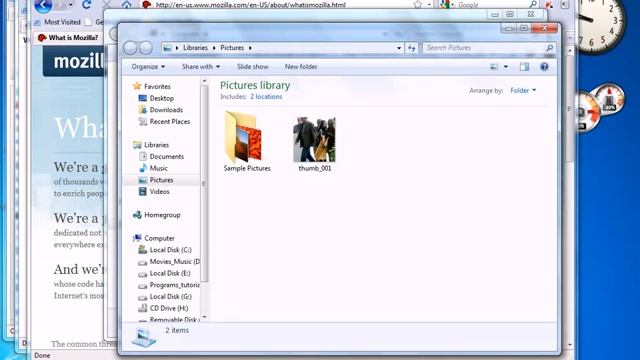Image resolution: width=640 pixels, height=360 pixels.
Task: Open the address bar history dropdown
Action: click(x=399, y=48)
